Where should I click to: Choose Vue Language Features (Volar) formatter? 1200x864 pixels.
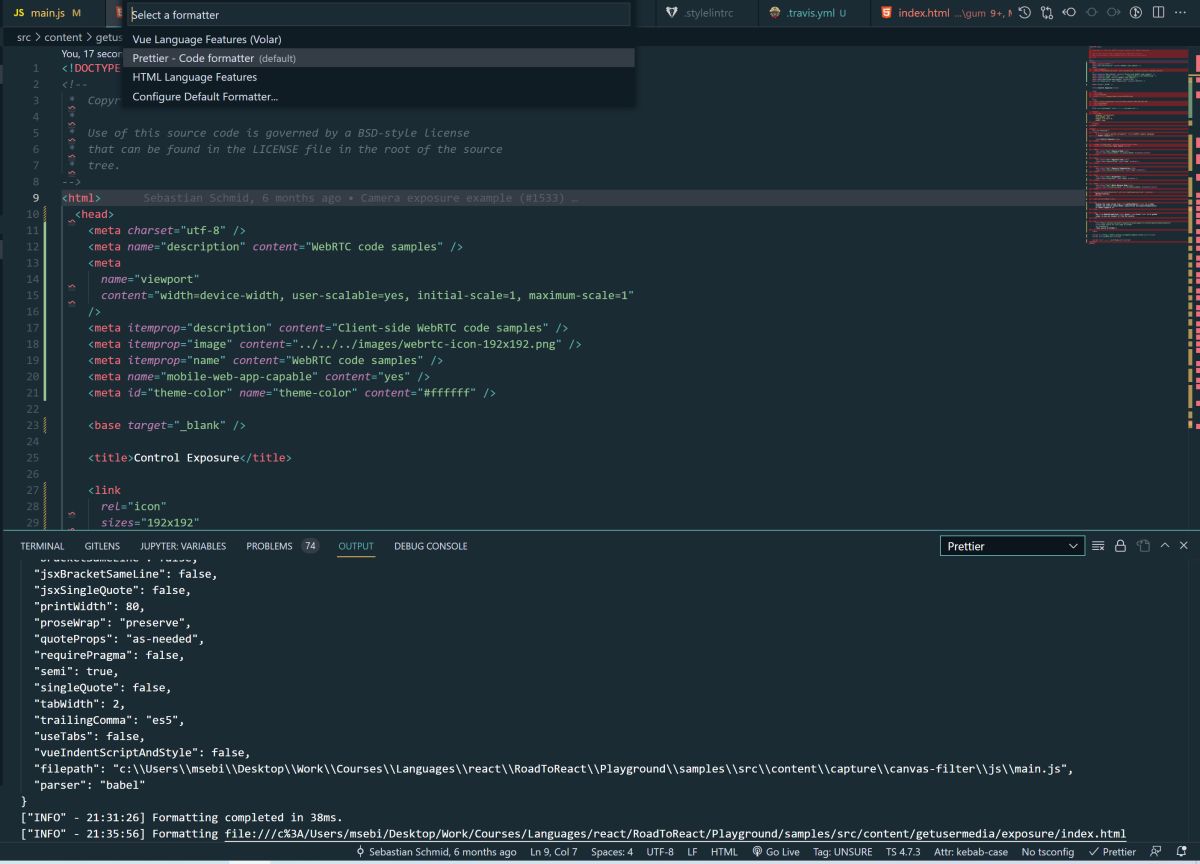coord(379,39)
